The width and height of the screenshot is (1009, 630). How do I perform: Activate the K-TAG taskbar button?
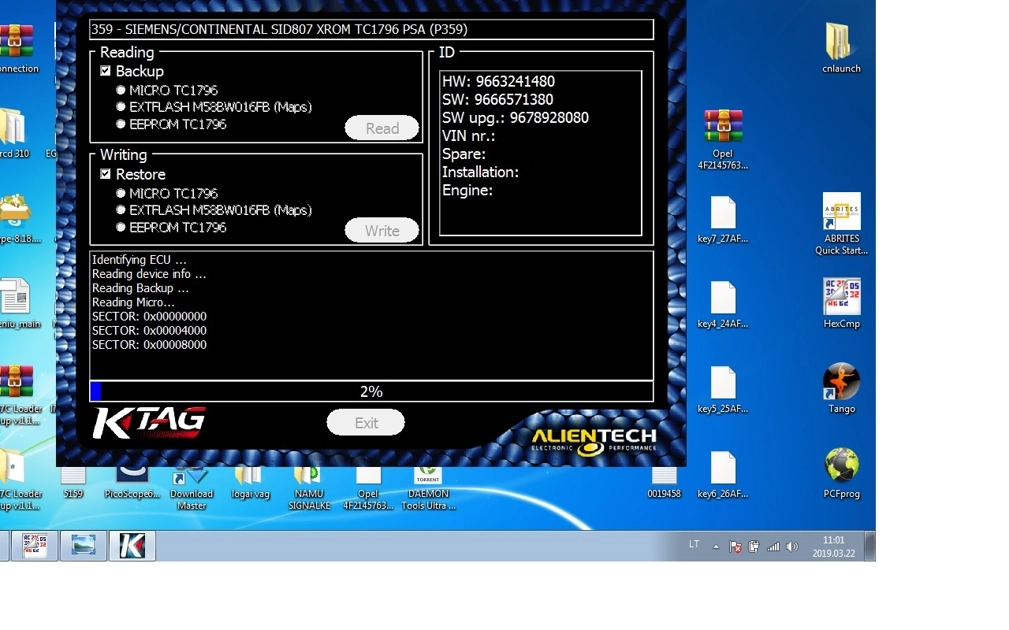[x=132, y=546]
